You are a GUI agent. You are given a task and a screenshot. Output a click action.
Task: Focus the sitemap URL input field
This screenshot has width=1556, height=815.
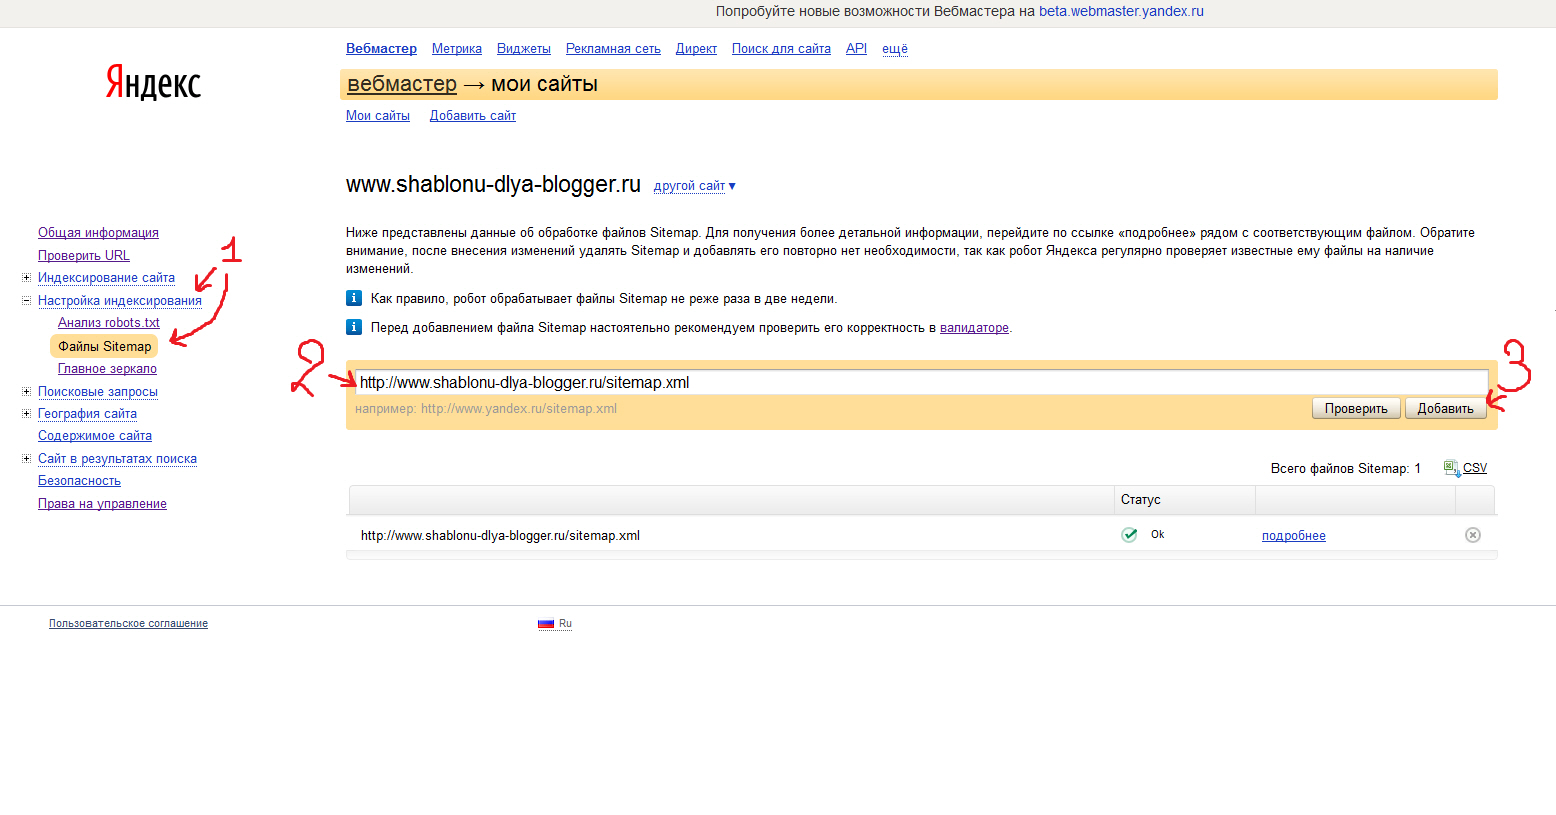(921, 382)
